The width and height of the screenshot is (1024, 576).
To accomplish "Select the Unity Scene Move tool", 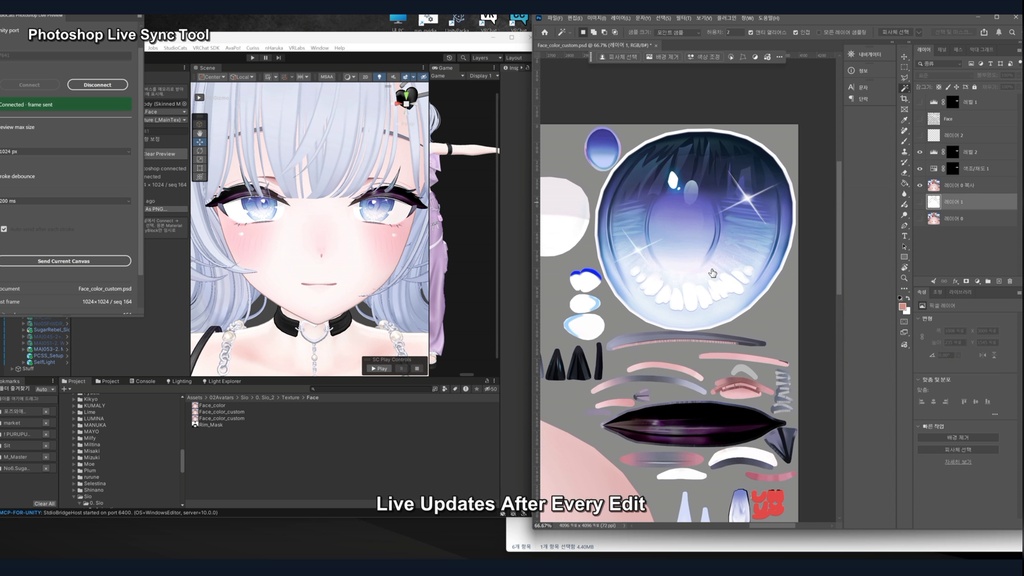I will 200,142.
